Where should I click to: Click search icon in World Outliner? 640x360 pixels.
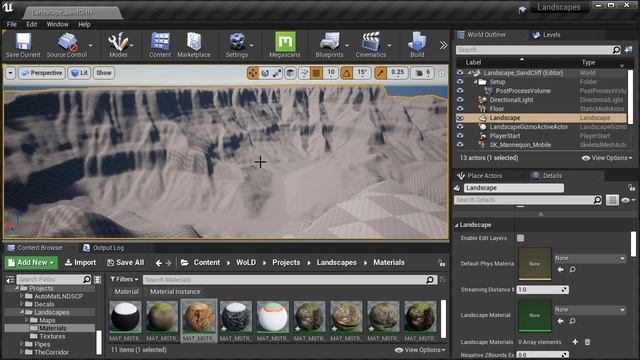click(616, 50)
